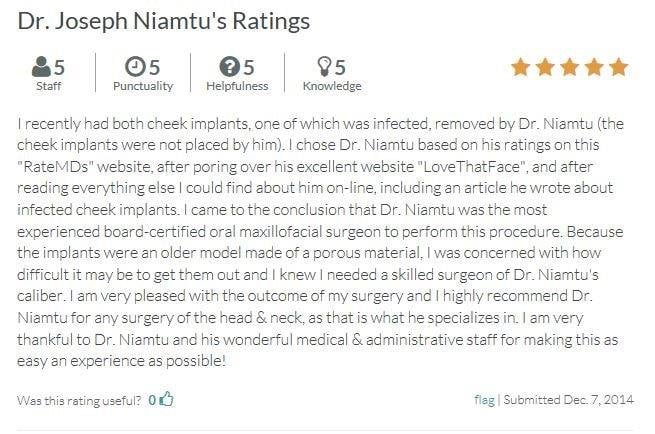Image resolution: width=655 pixels, height=434 pixels.
Task: Flag this review
Action: coord(484,400)
